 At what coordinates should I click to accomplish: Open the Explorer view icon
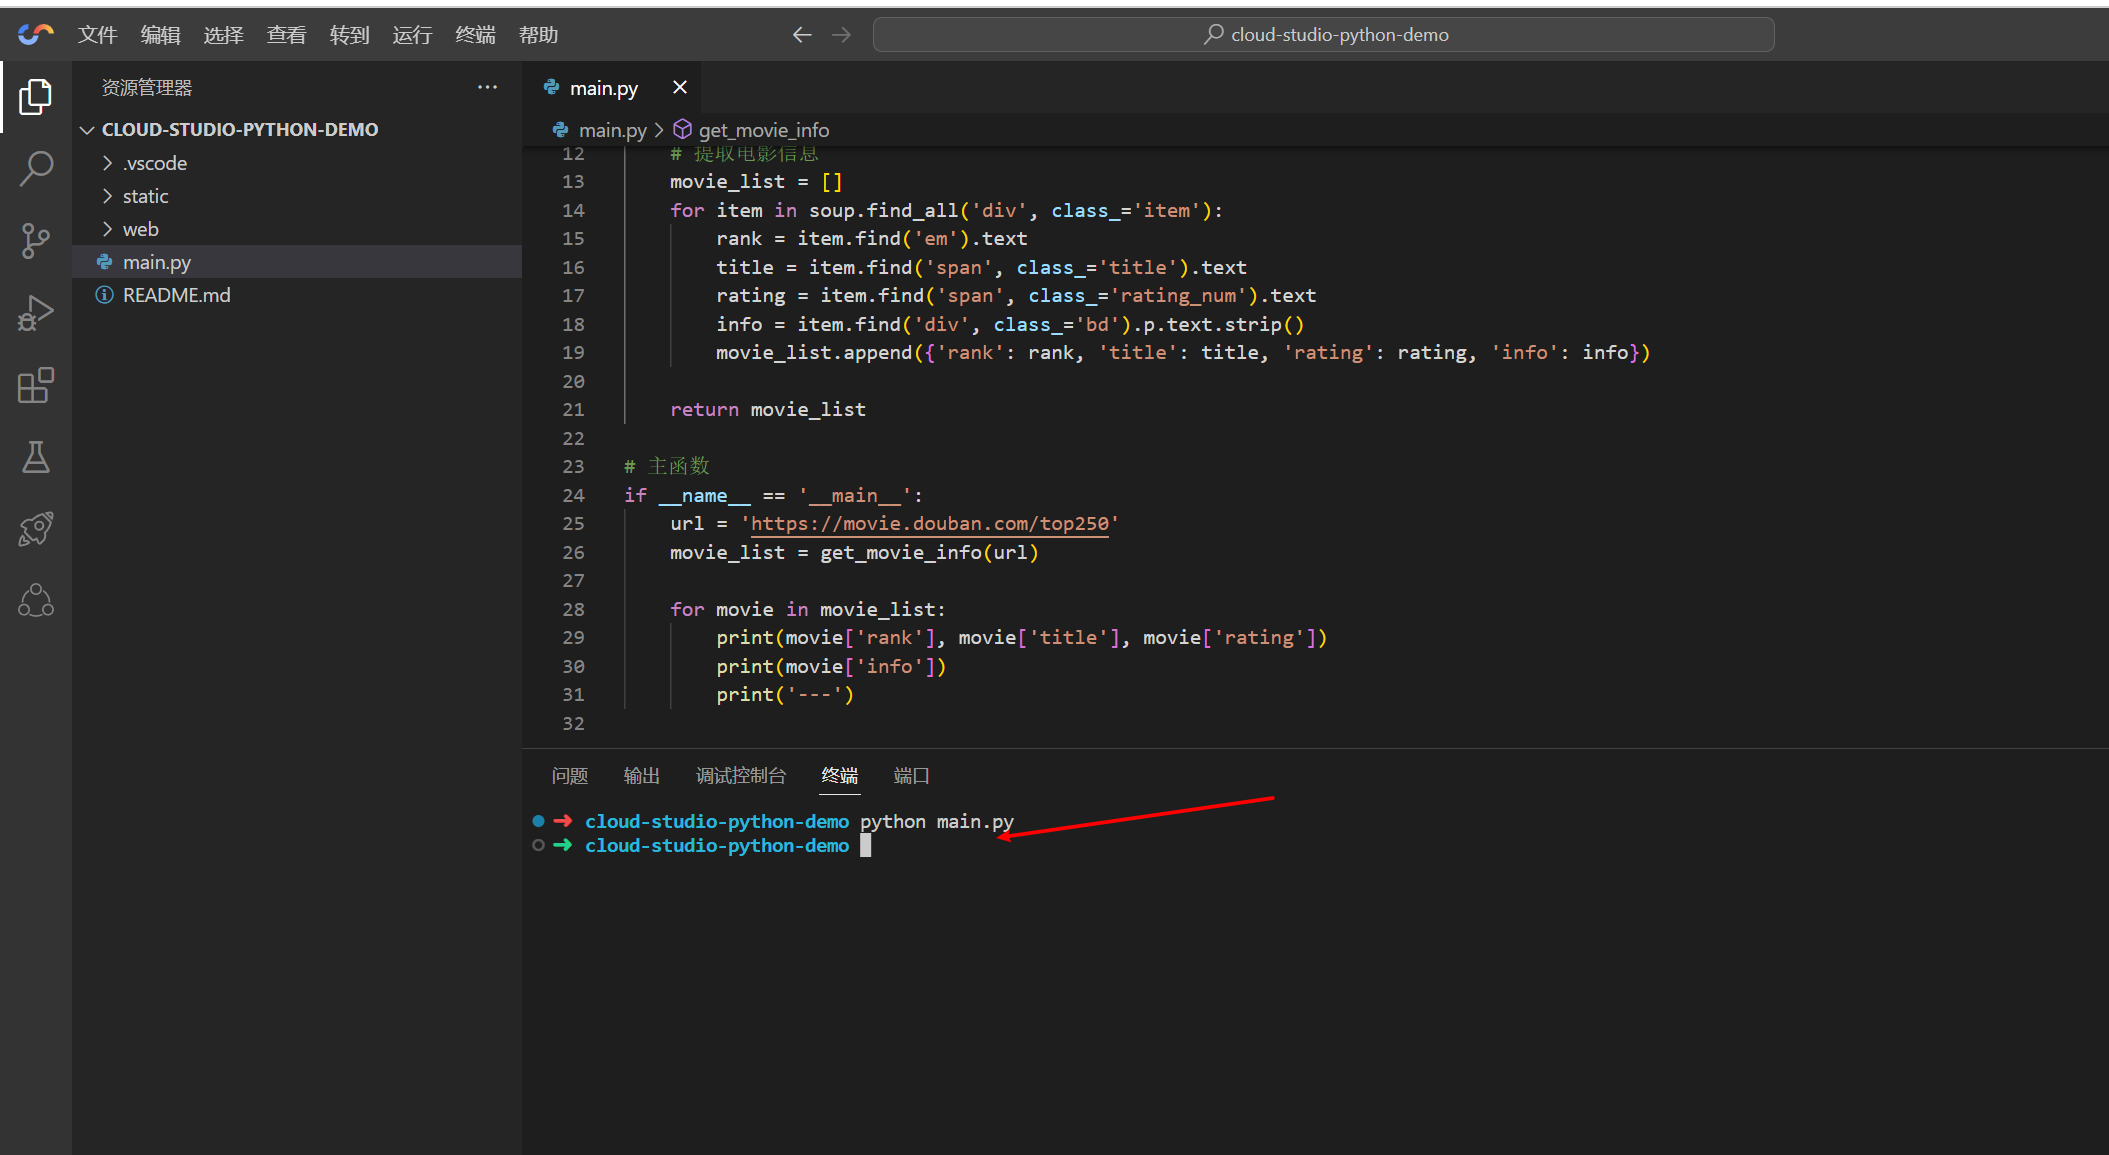pos(36,97)
